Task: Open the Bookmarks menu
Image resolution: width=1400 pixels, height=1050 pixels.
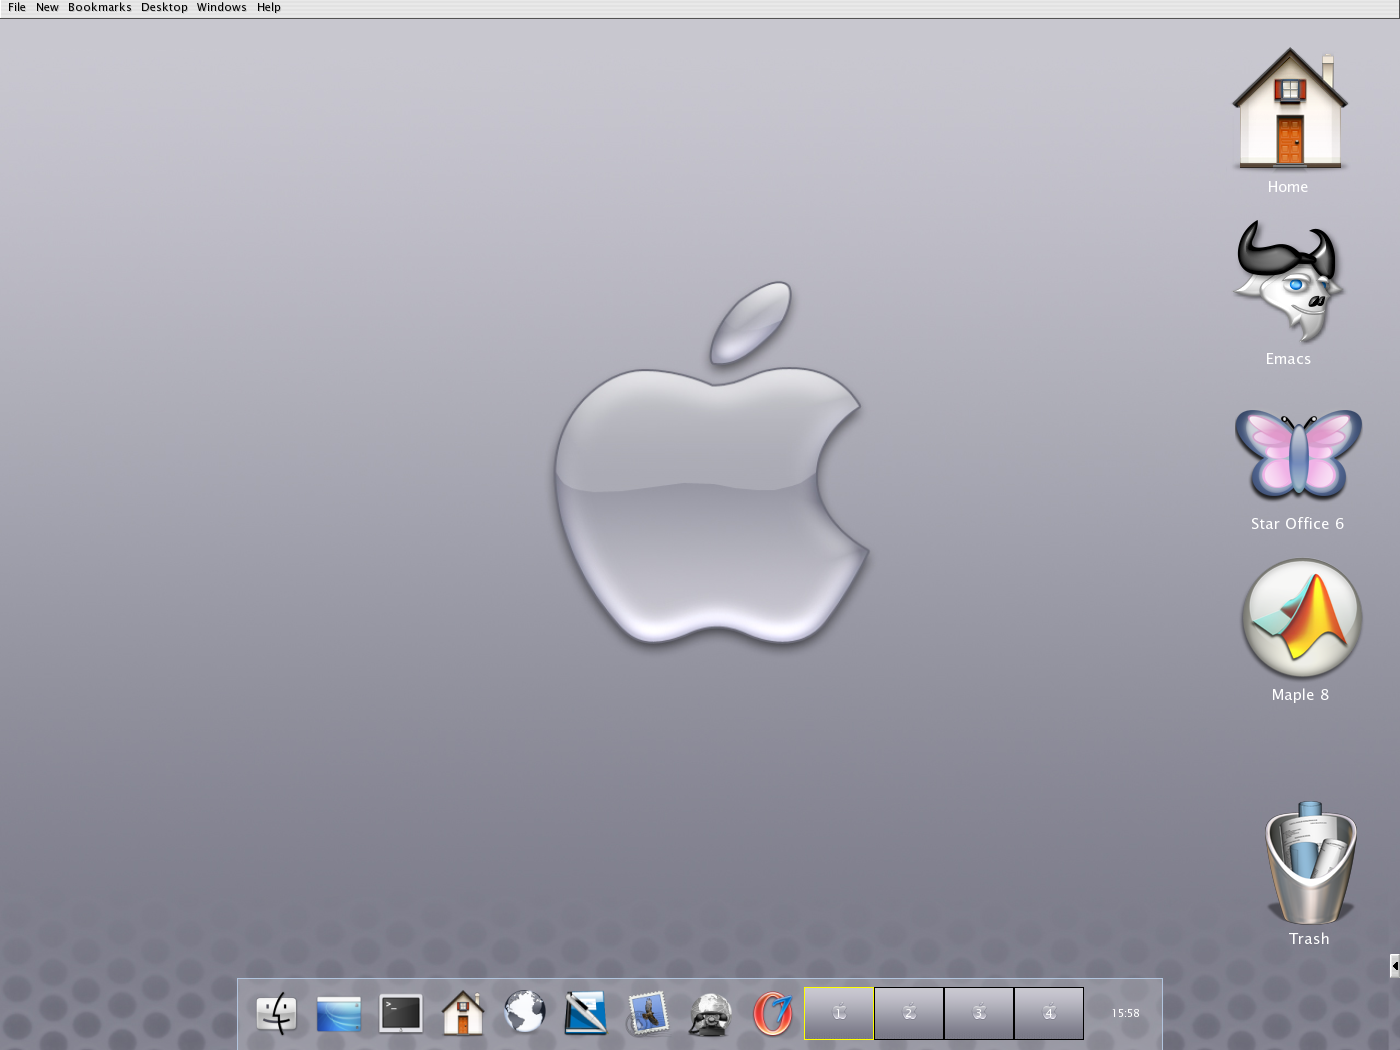Action: tap(100, 7)
